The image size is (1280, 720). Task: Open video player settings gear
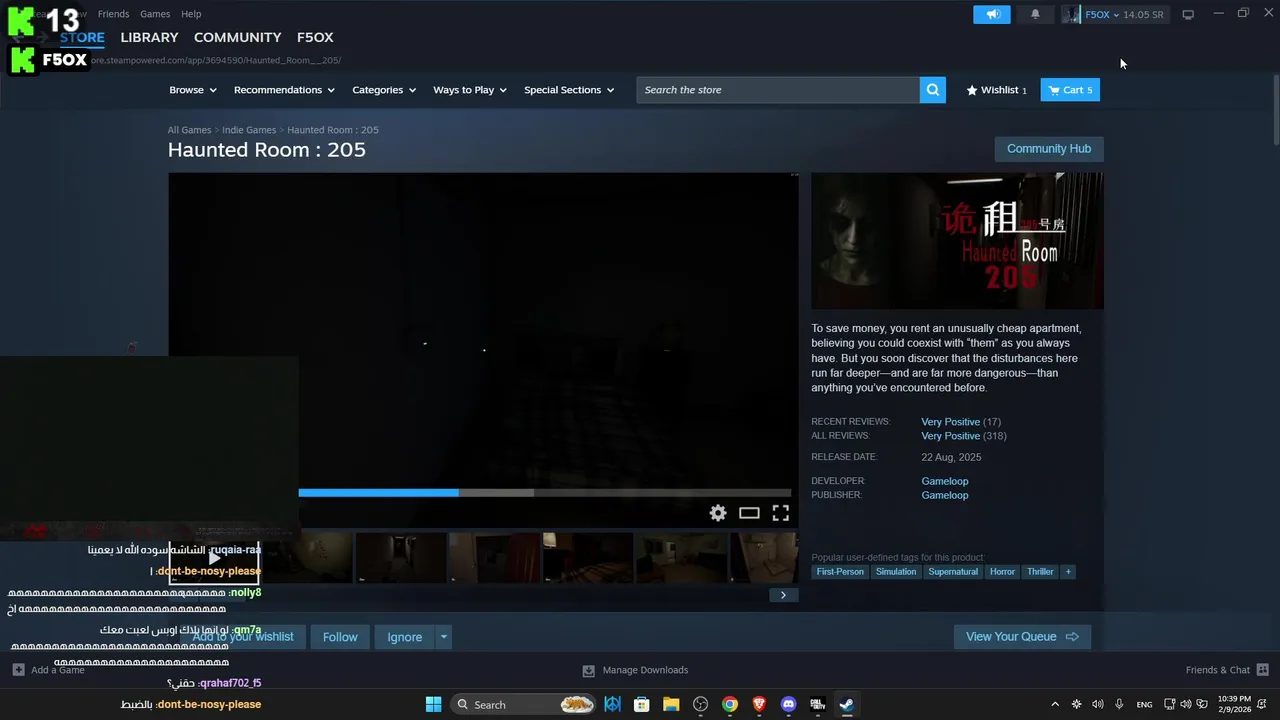click(718, 513)
